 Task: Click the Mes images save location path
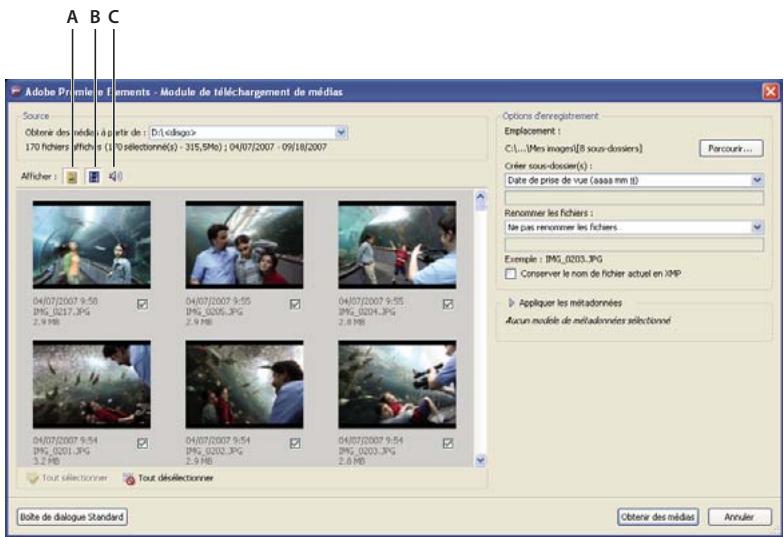click(x=574, y=148)
